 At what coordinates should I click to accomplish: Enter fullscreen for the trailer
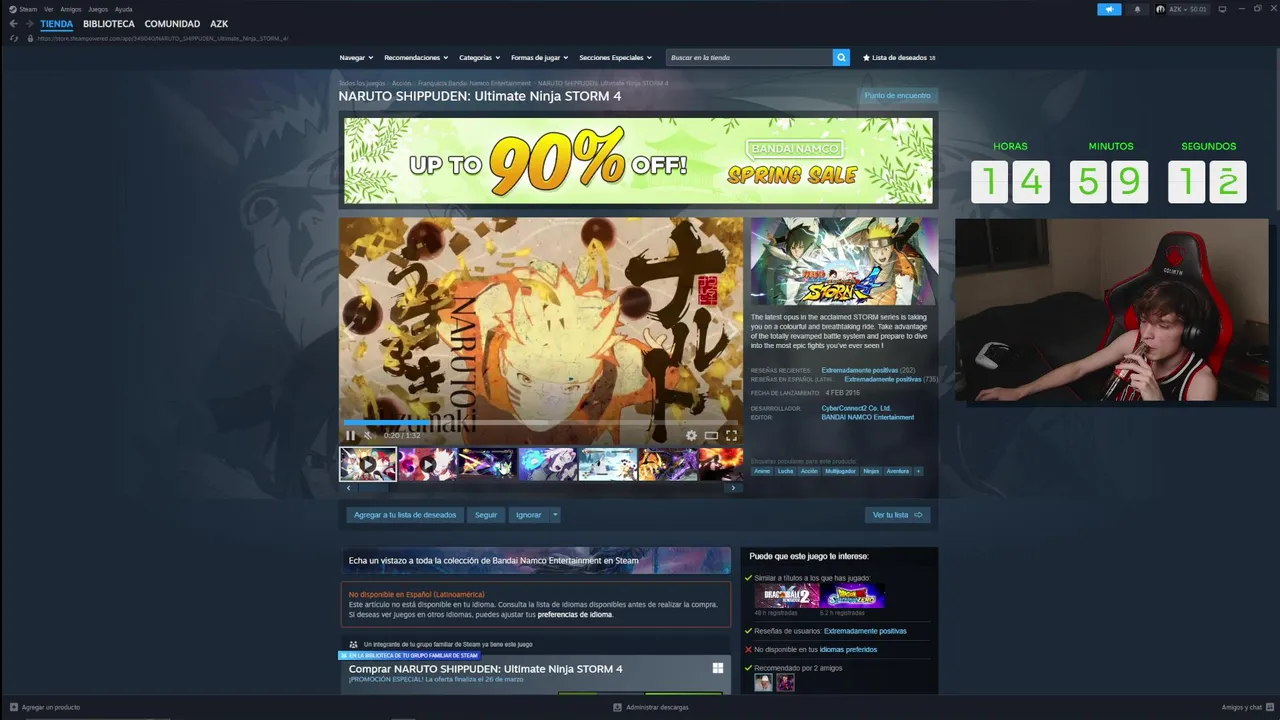(731, 435)
